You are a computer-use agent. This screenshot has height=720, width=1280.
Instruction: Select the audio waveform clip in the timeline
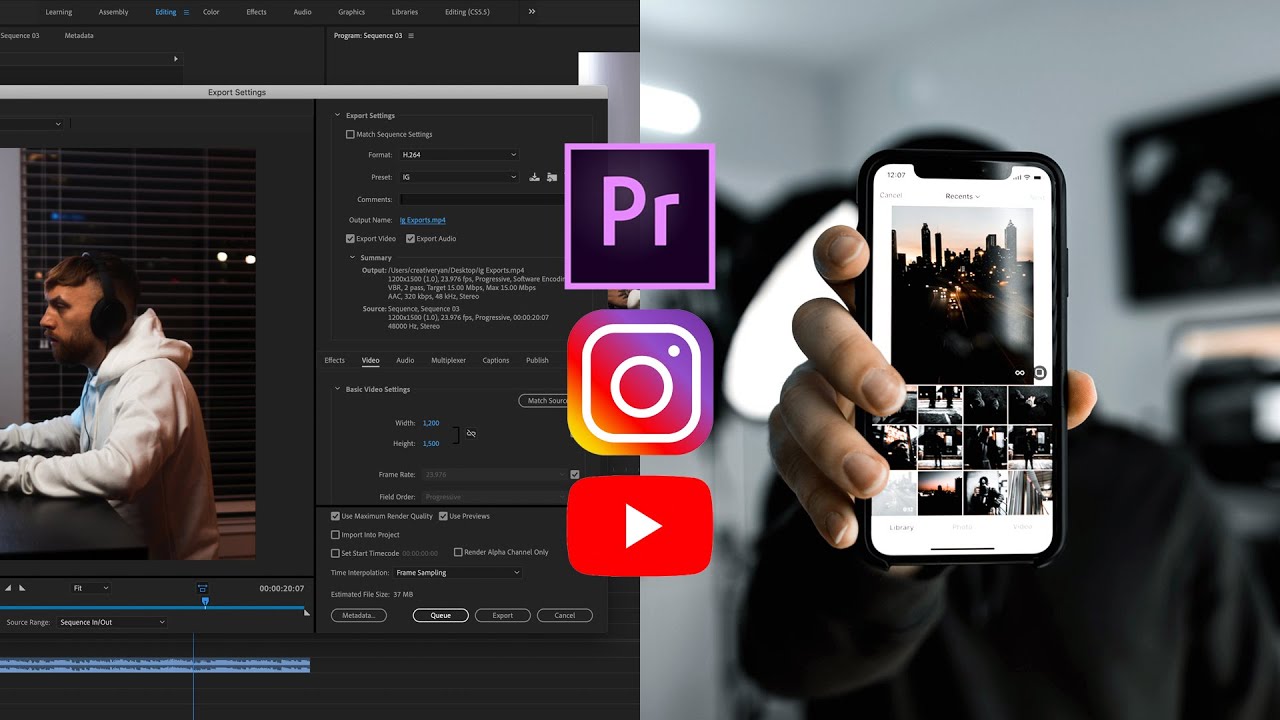pos(155,664)
